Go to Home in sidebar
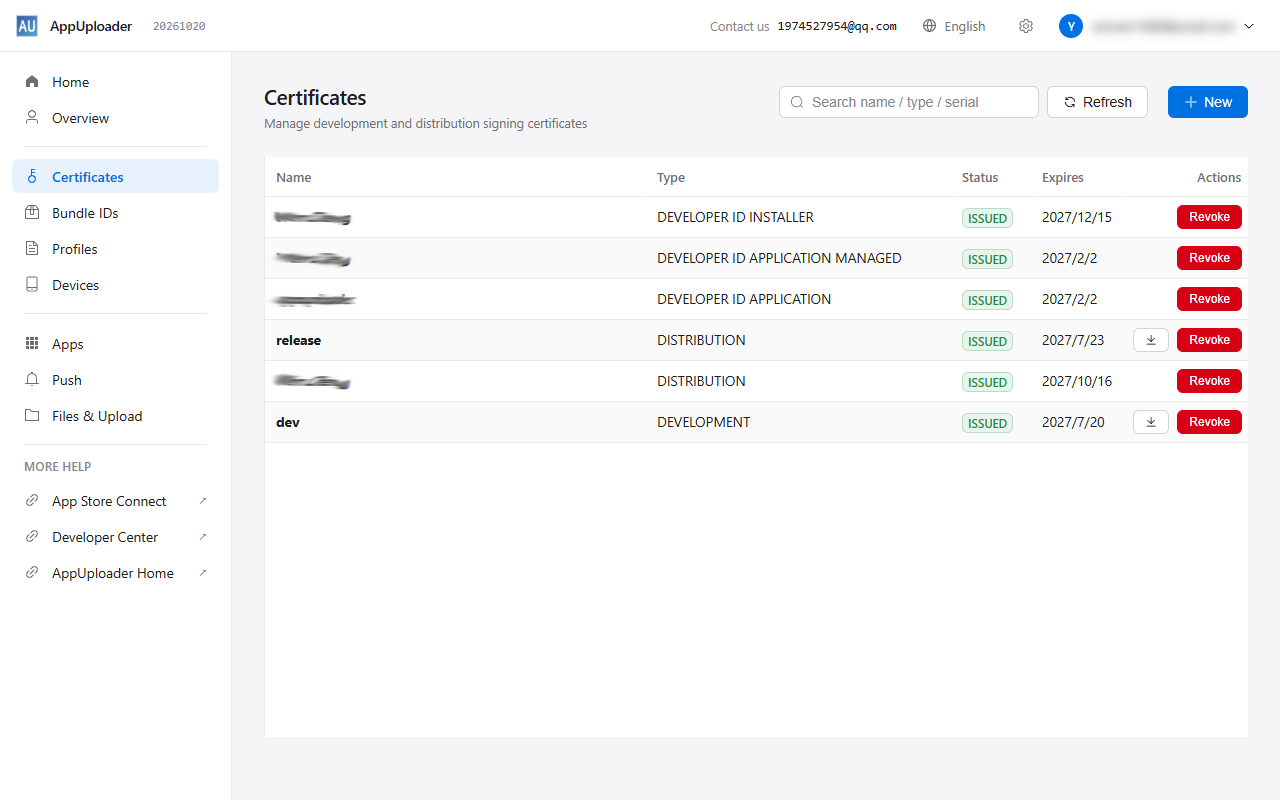The image size is (1280, 800). [115, 82]
